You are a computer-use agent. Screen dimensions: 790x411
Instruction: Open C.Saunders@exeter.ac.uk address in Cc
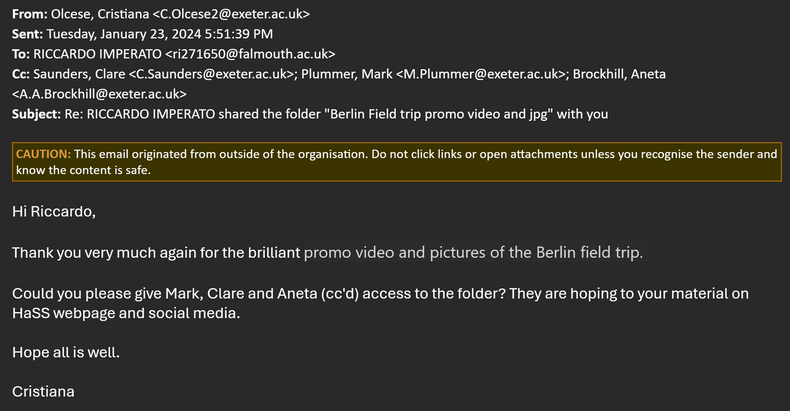pos(212,74)
